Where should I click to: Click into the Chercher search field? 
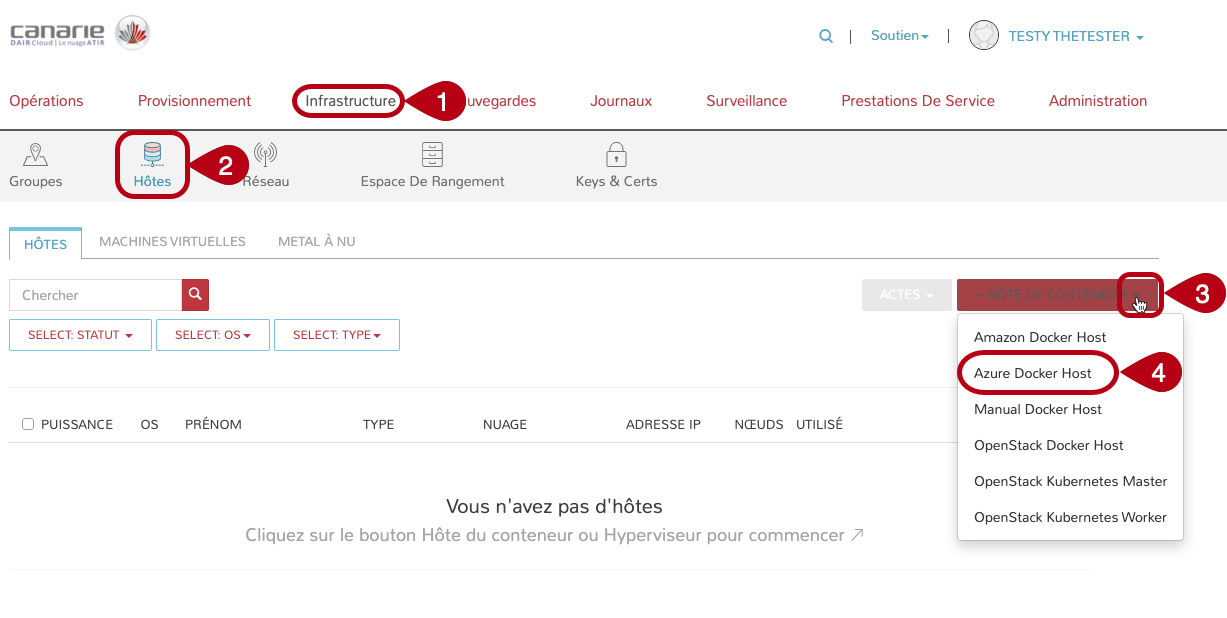click(95, 295)
